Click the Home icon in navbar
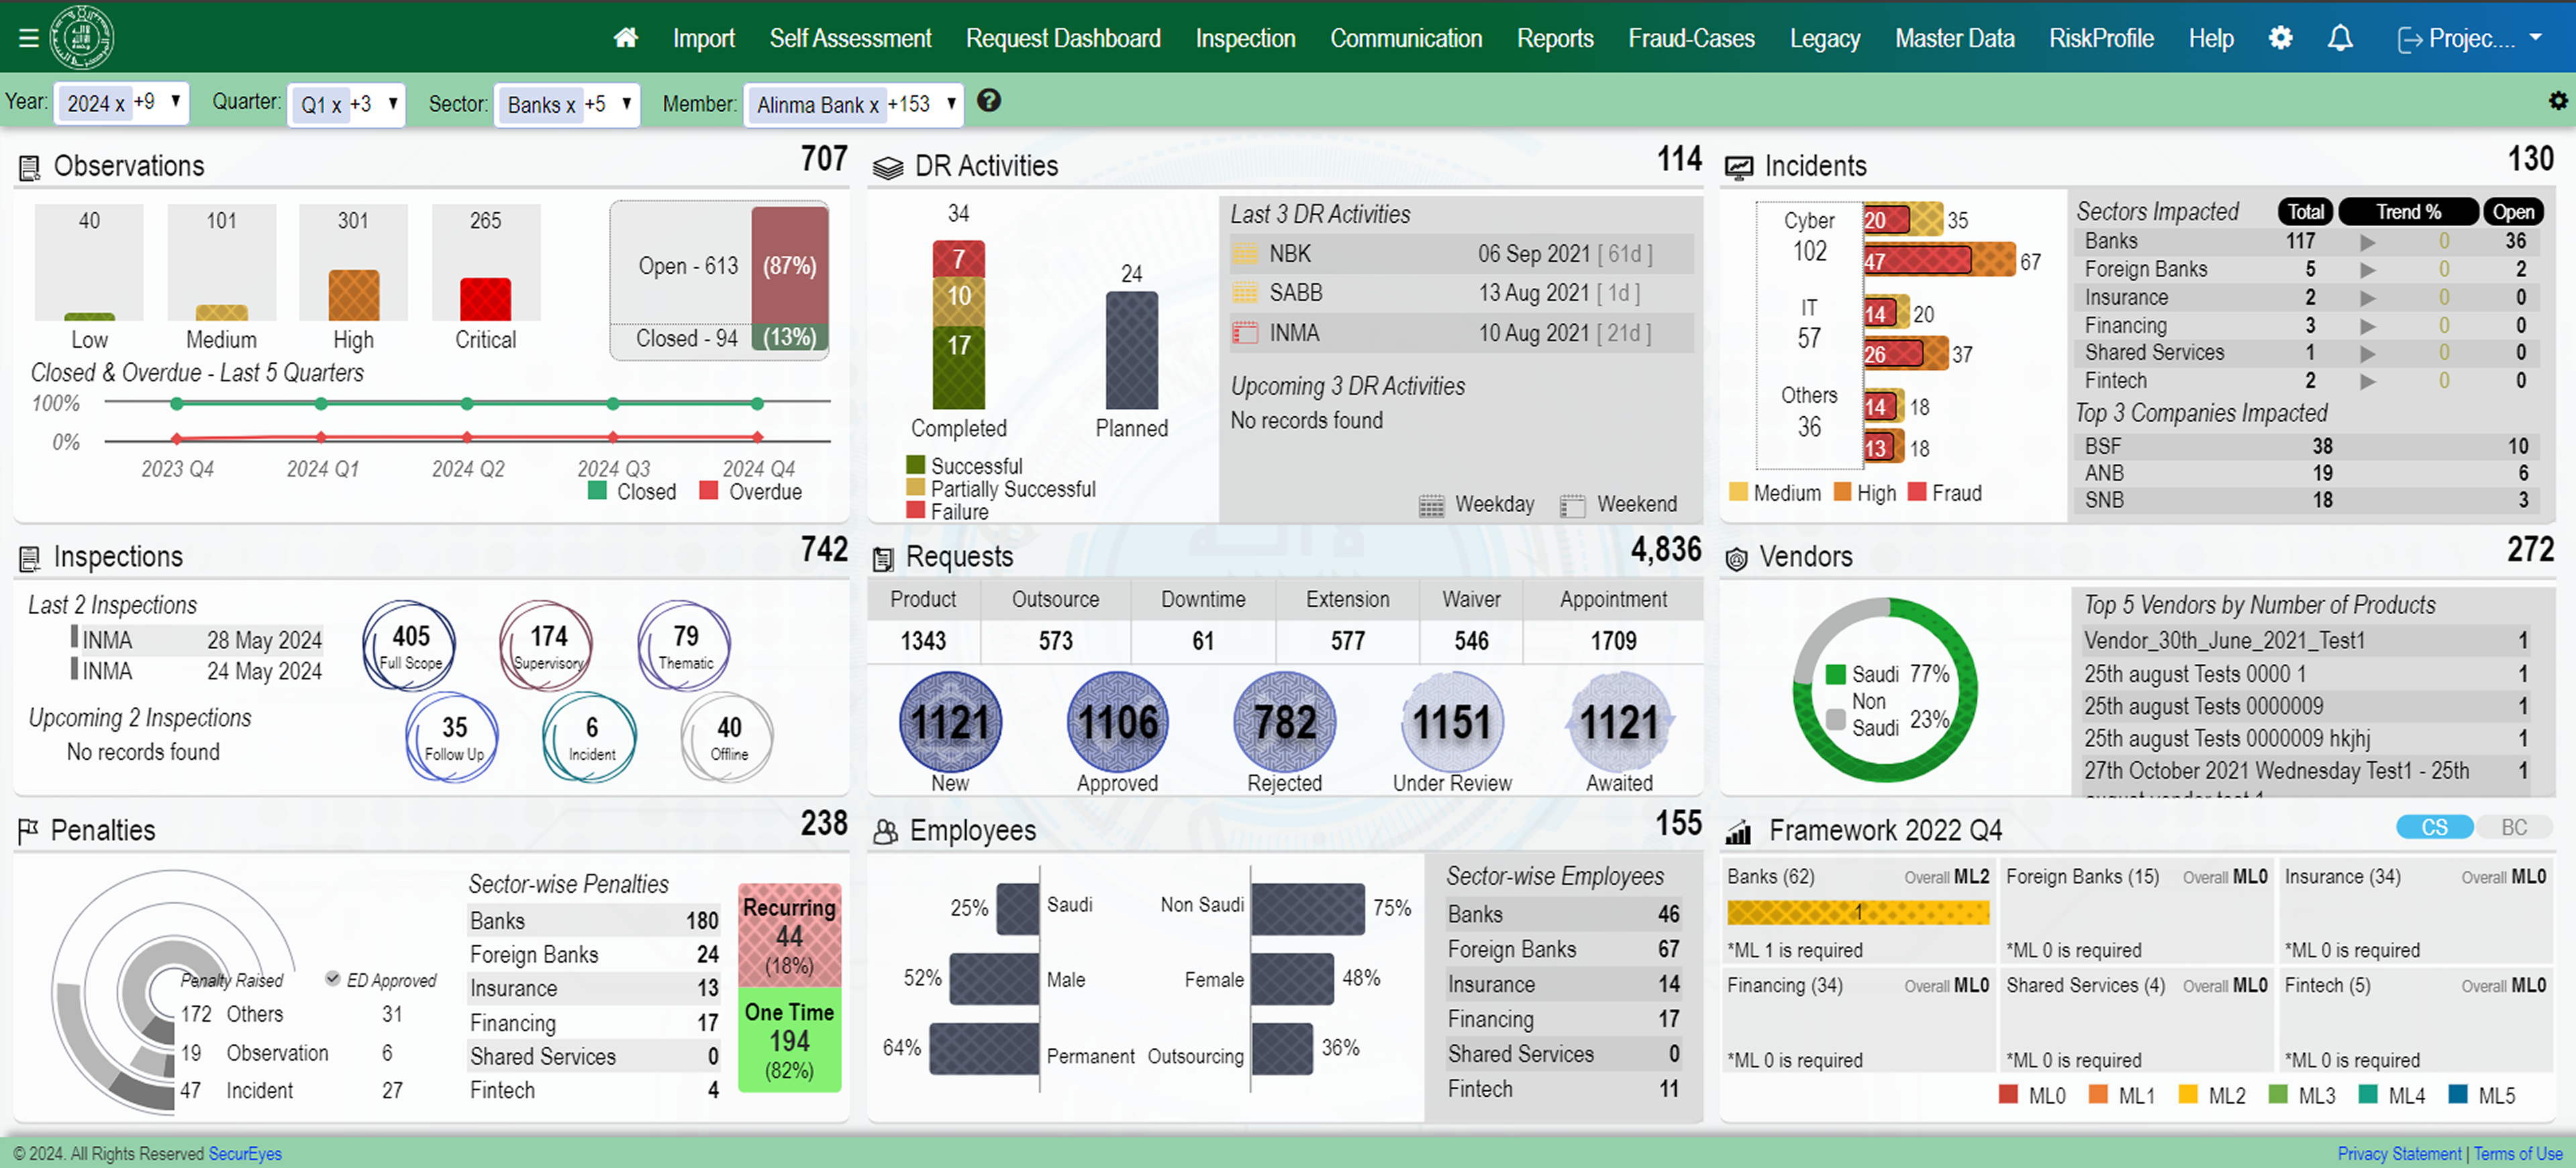The image size is (2576, 1168). pos(626,38)
